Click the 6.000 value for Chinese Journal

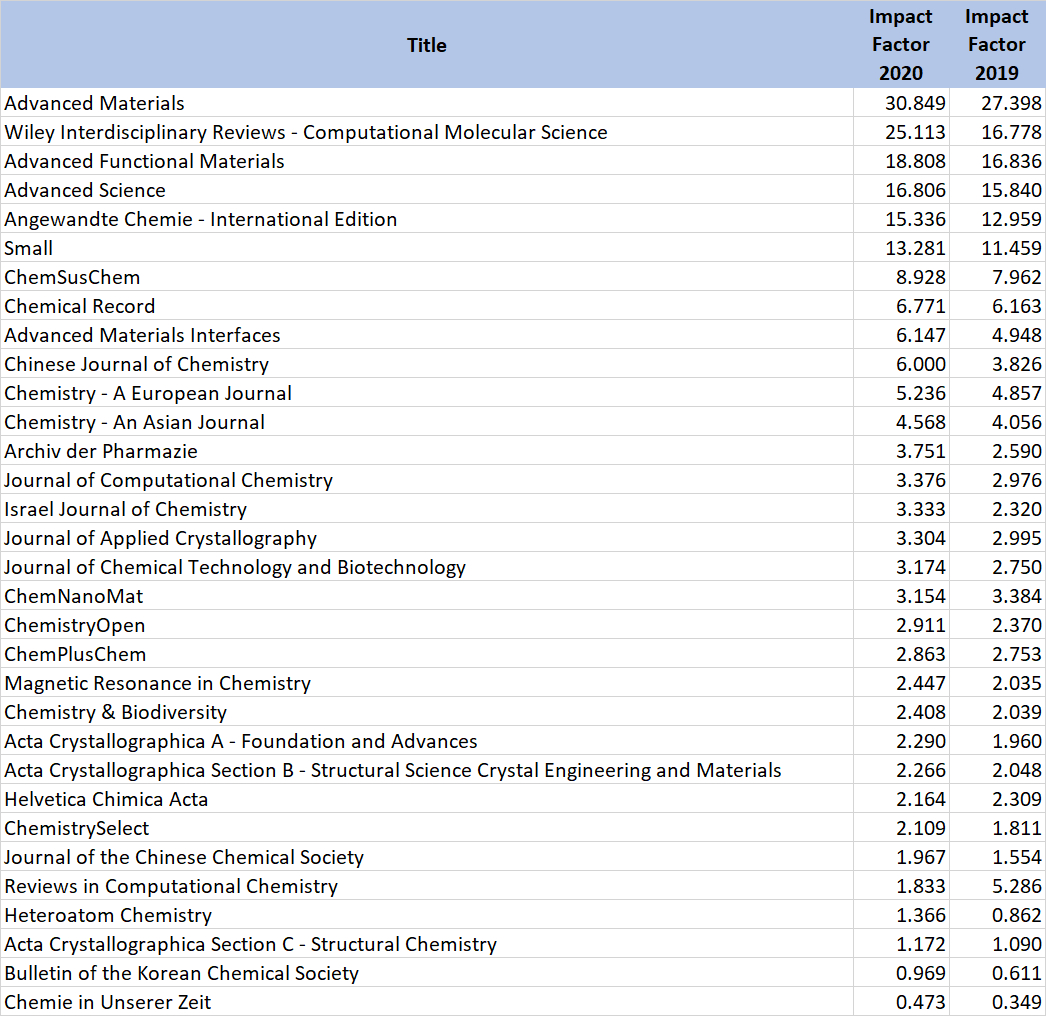[921, 364]
